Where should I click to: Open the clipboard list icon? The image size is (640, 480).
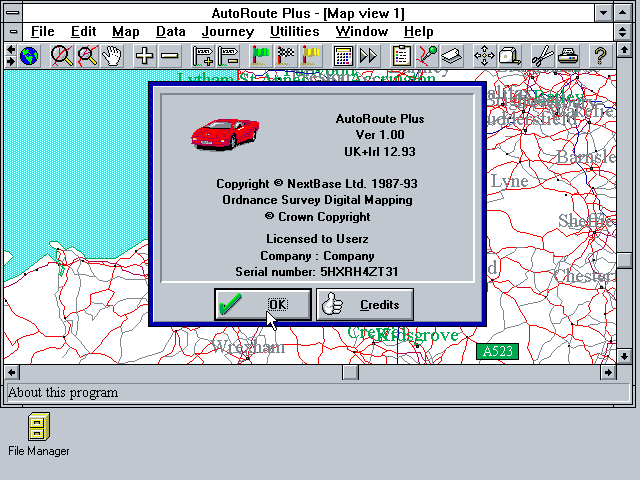pos(401,56)
